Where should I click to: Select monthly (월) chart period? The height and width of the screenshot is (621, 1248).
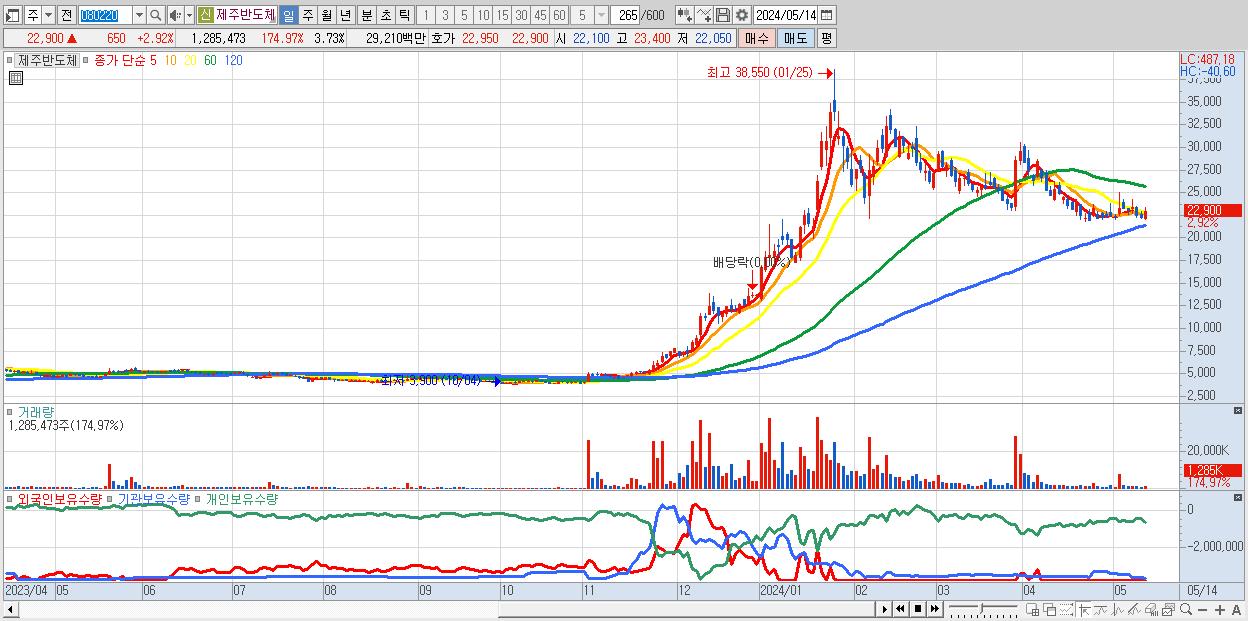pos(326,16)
